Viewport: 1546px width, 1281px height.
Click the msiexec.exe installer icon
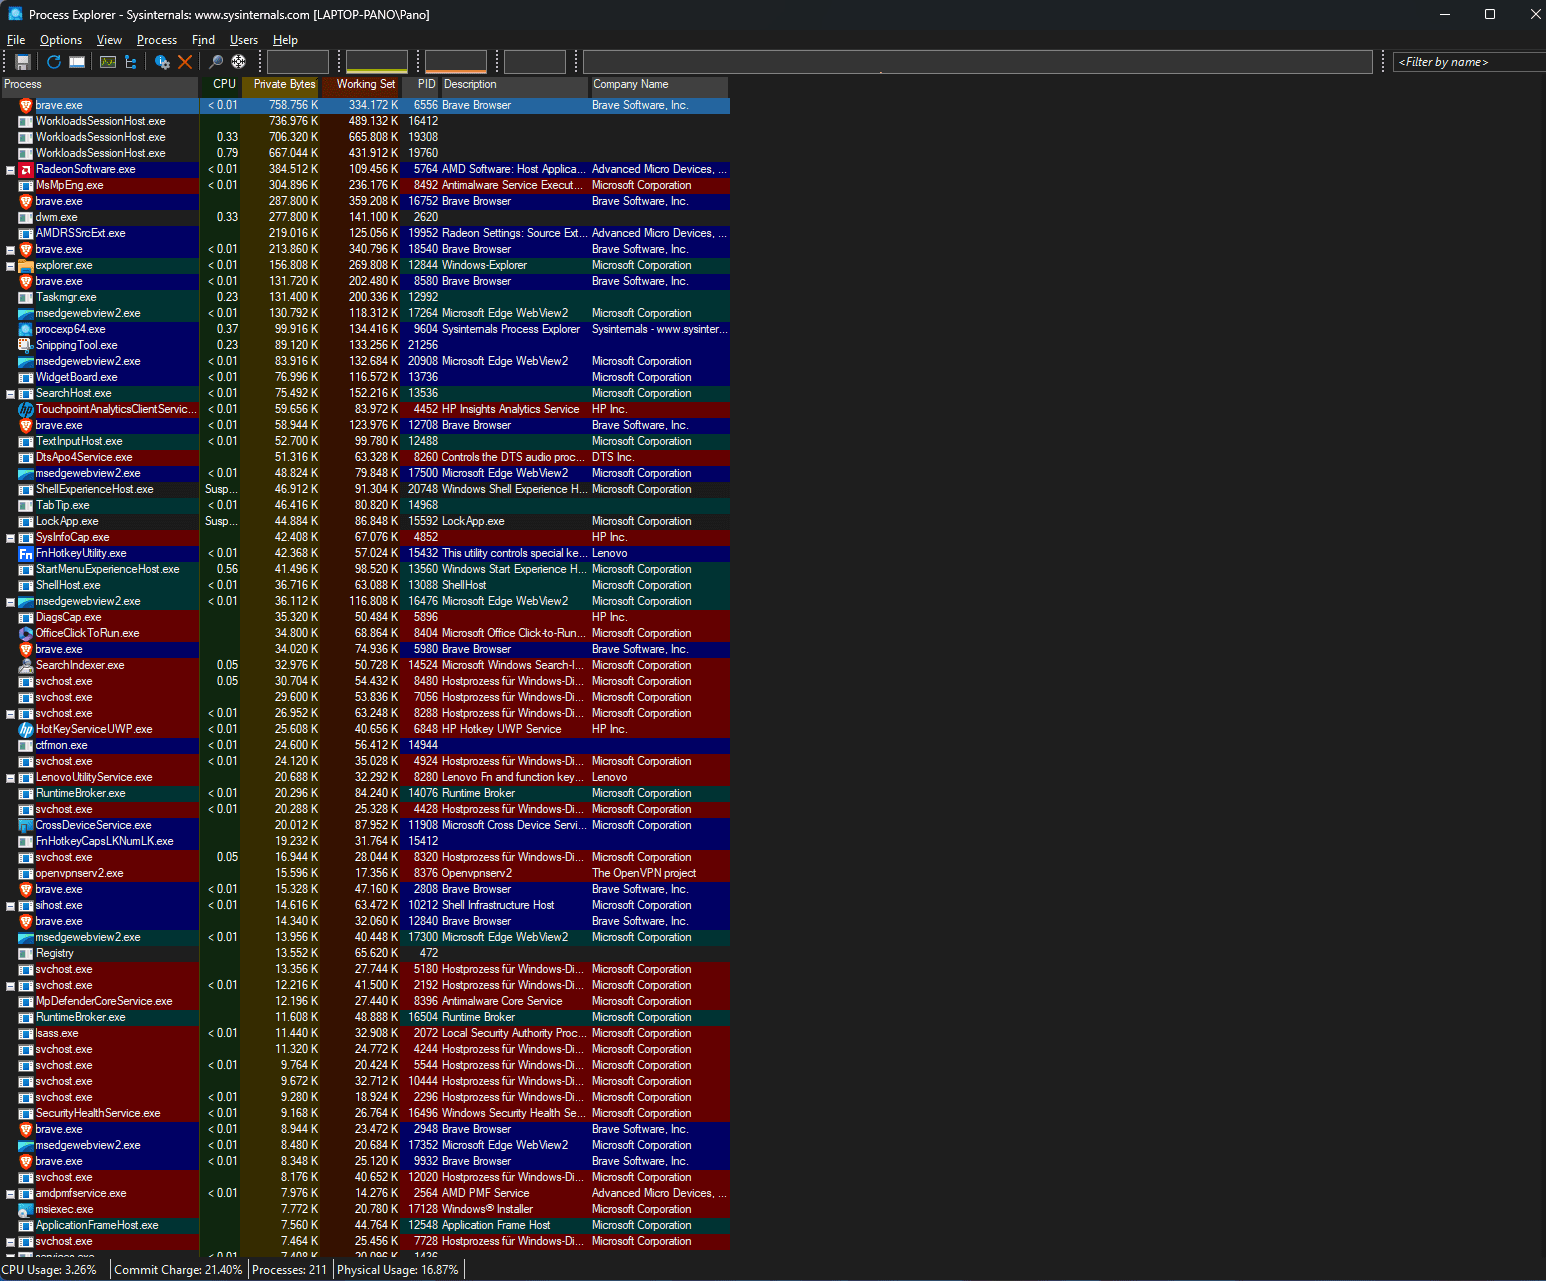26,1209
